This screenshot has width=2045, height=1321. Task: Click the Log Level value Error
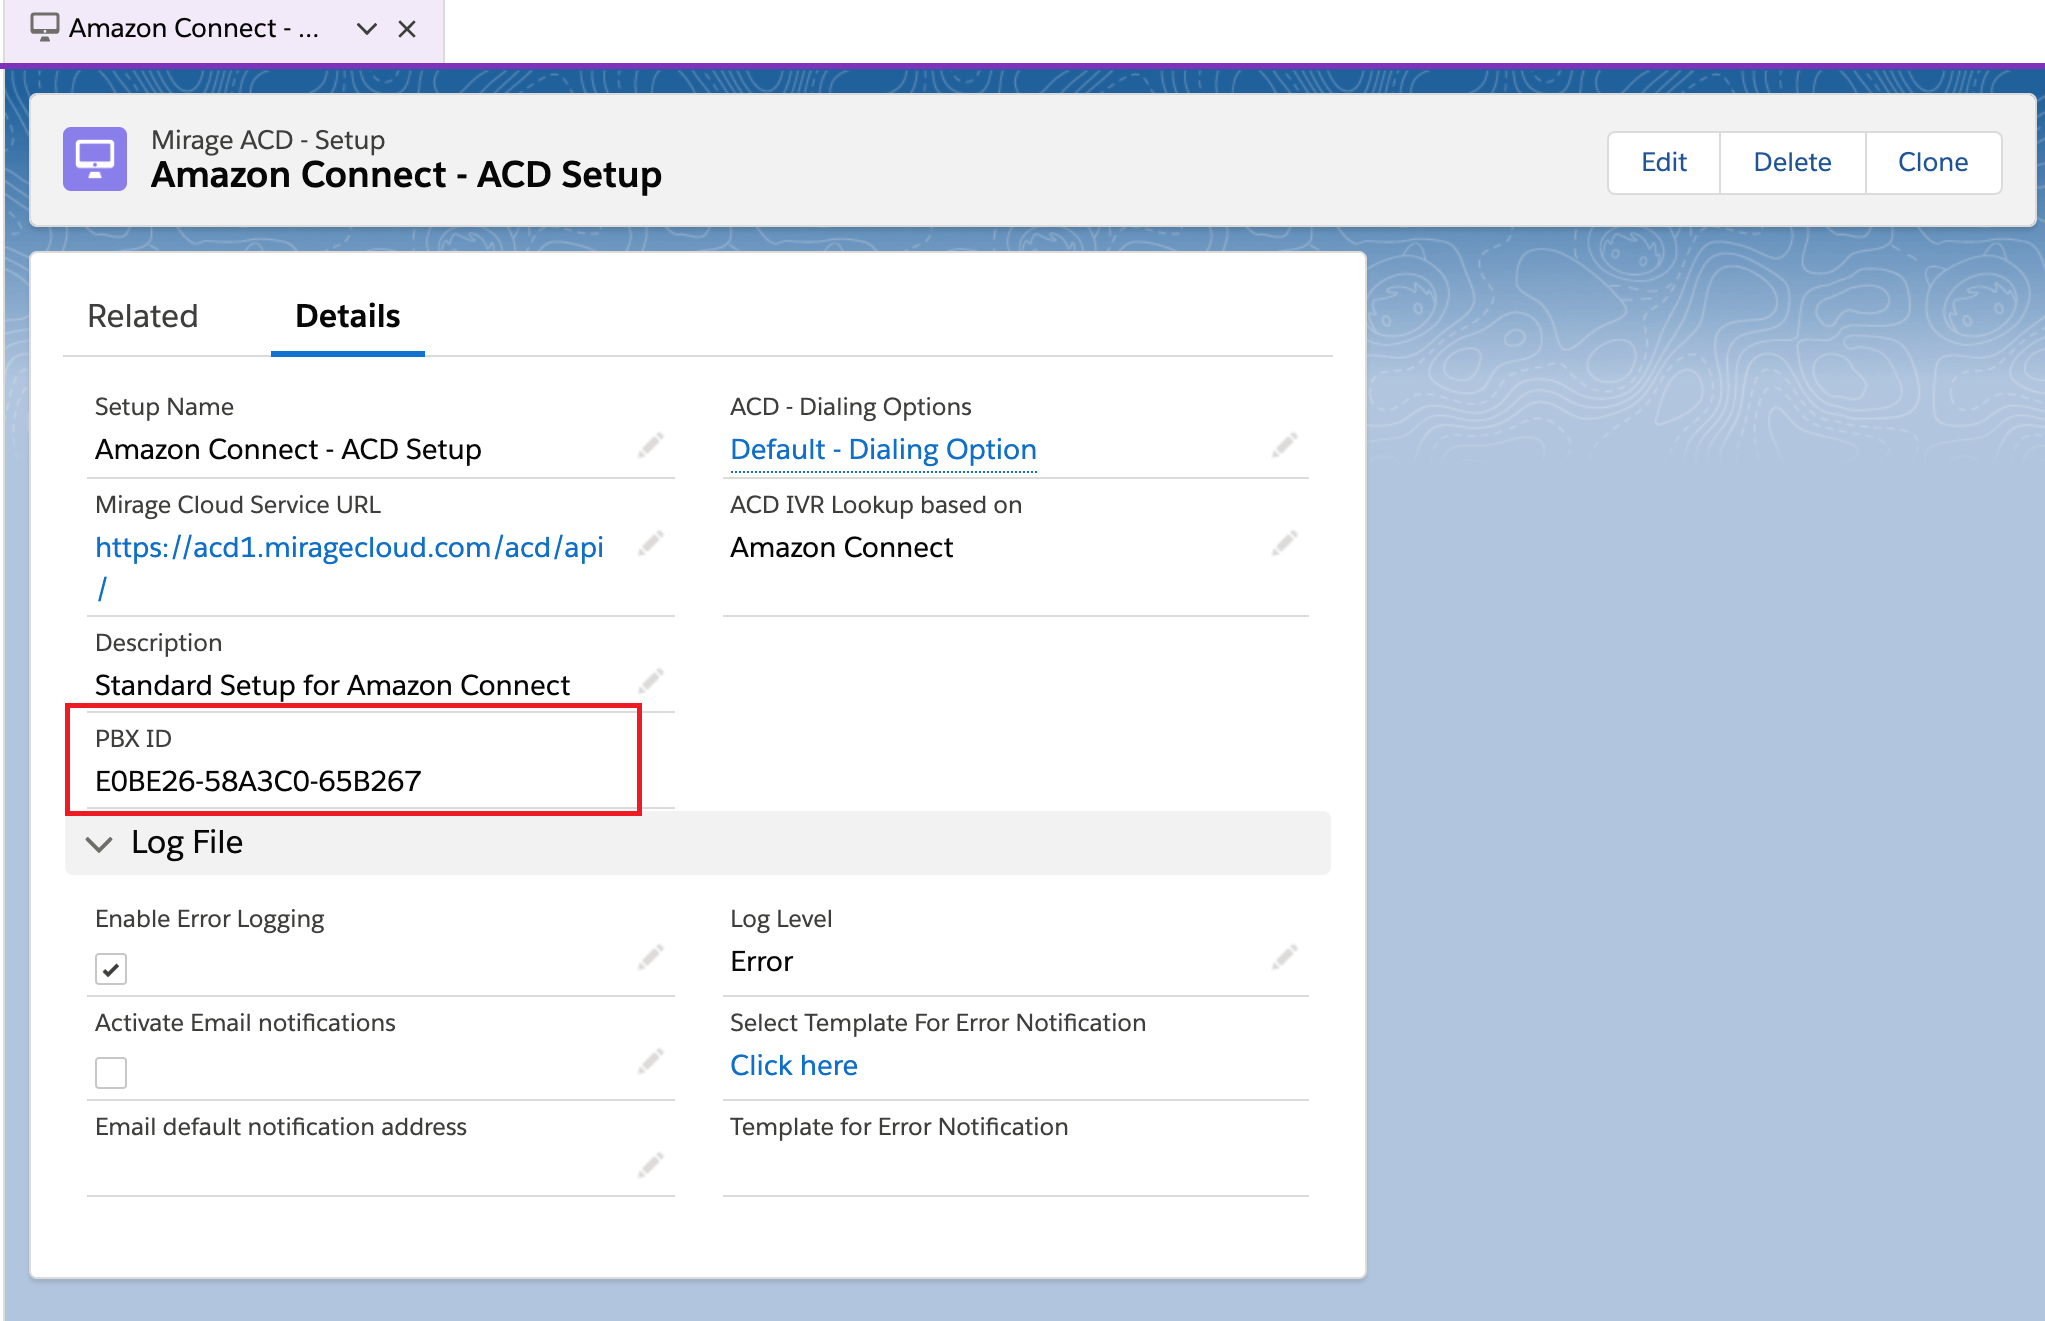point(761,961)
